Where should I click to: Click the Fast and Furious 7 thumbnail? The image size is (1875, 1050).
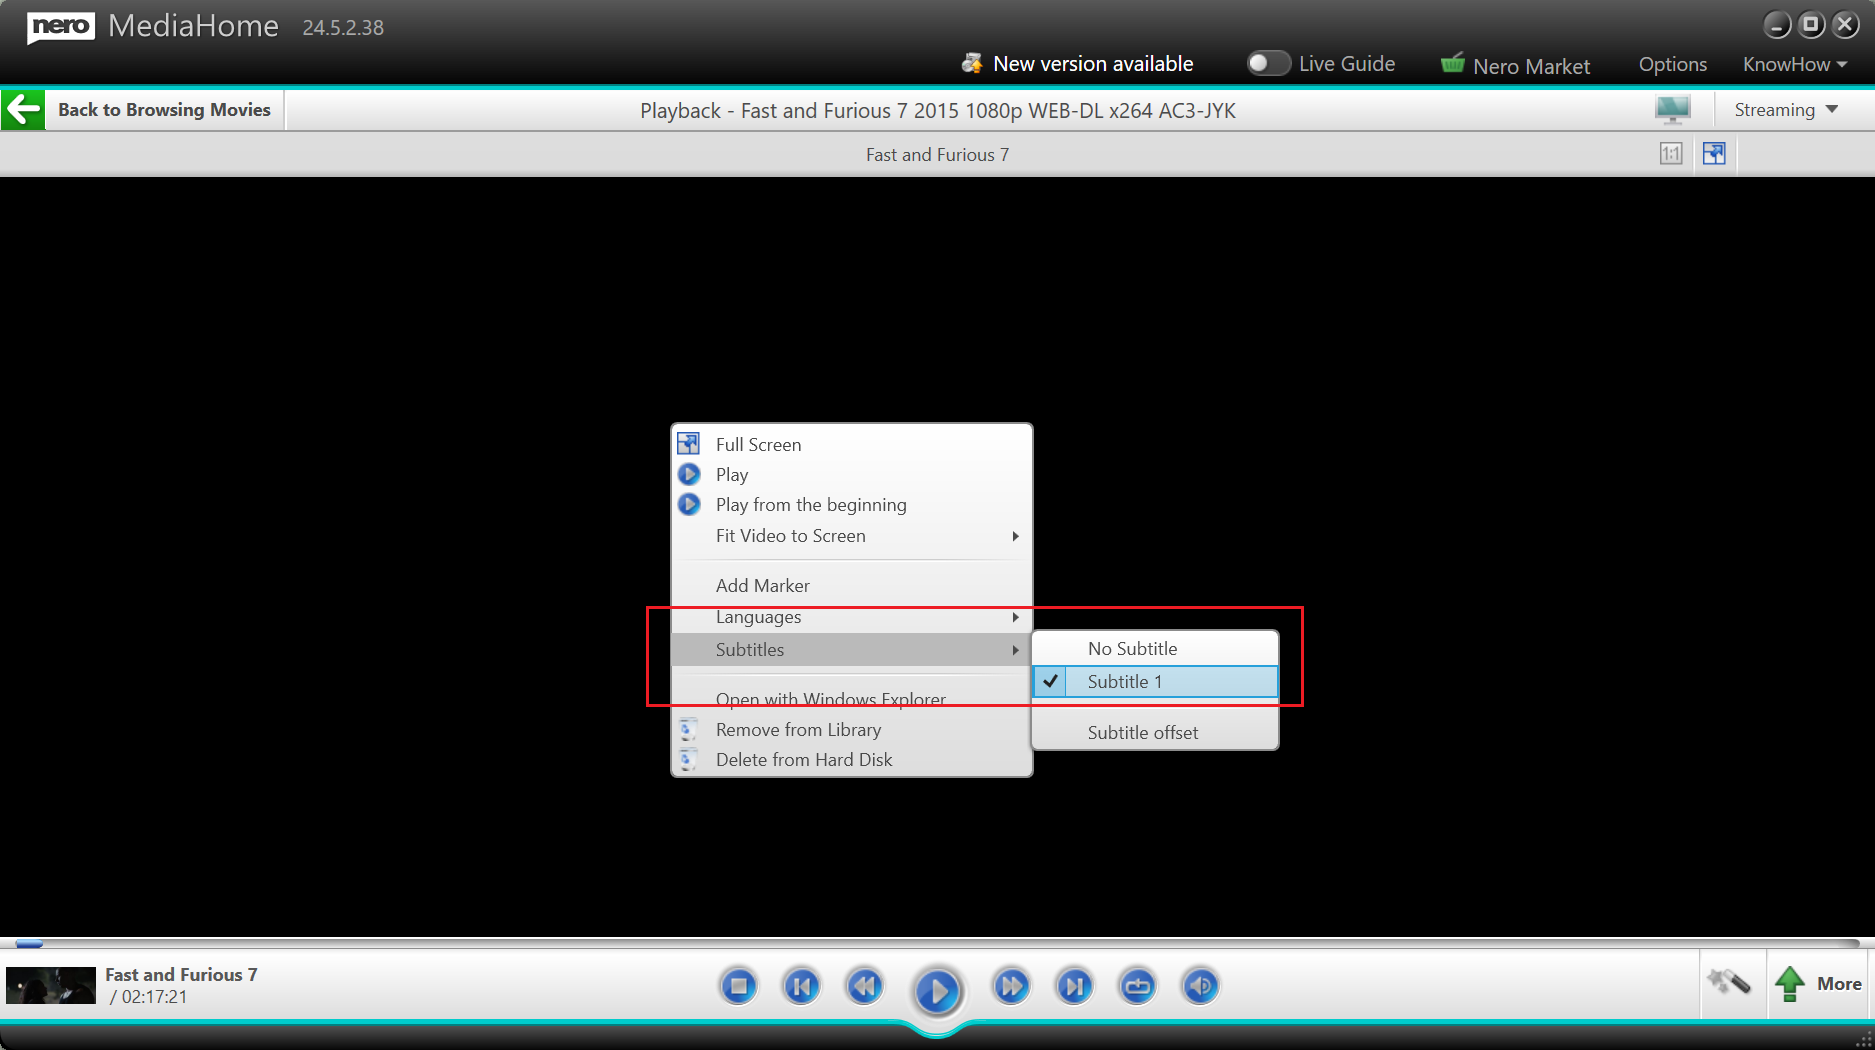51,985
